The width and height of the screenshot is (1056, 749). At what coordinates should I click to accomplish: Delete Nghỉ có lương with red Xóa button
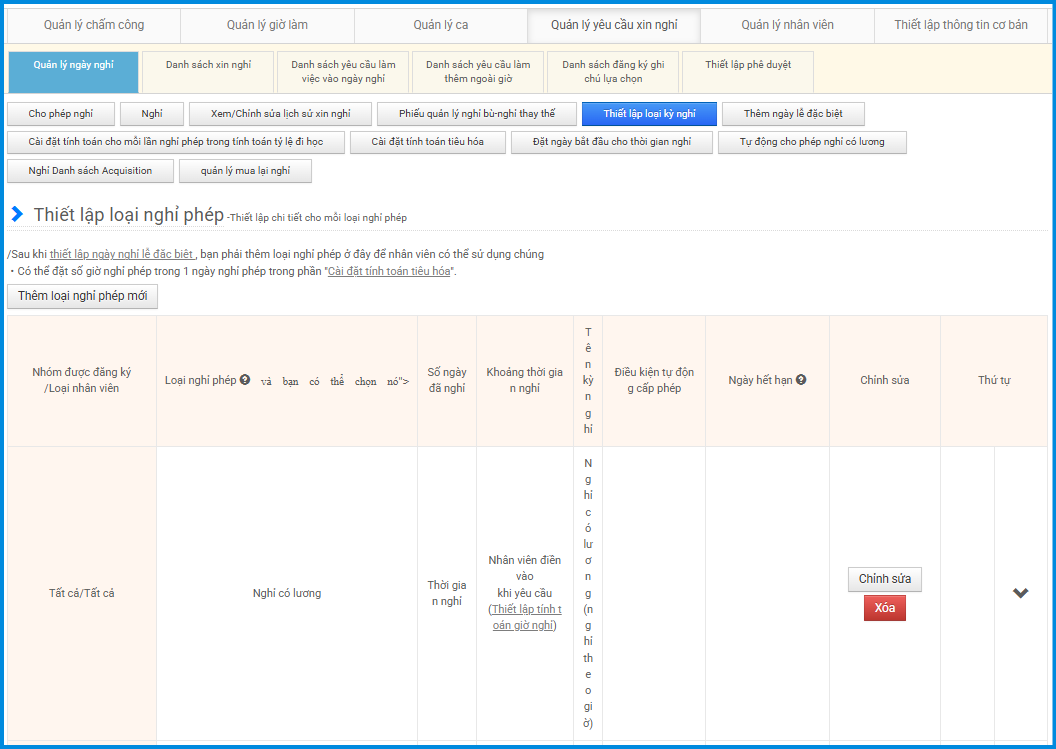884,608
